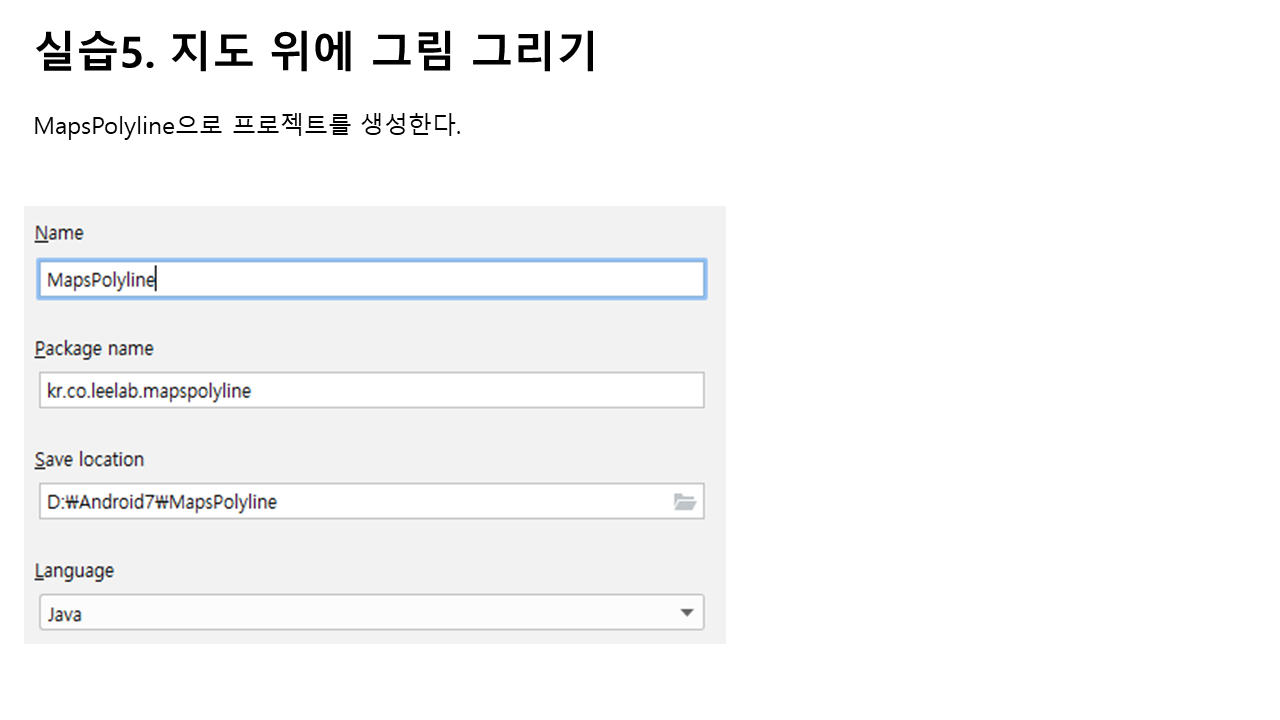1280x720 pixels.
Task: Click the Package name label
Action: tap(94, 349)
